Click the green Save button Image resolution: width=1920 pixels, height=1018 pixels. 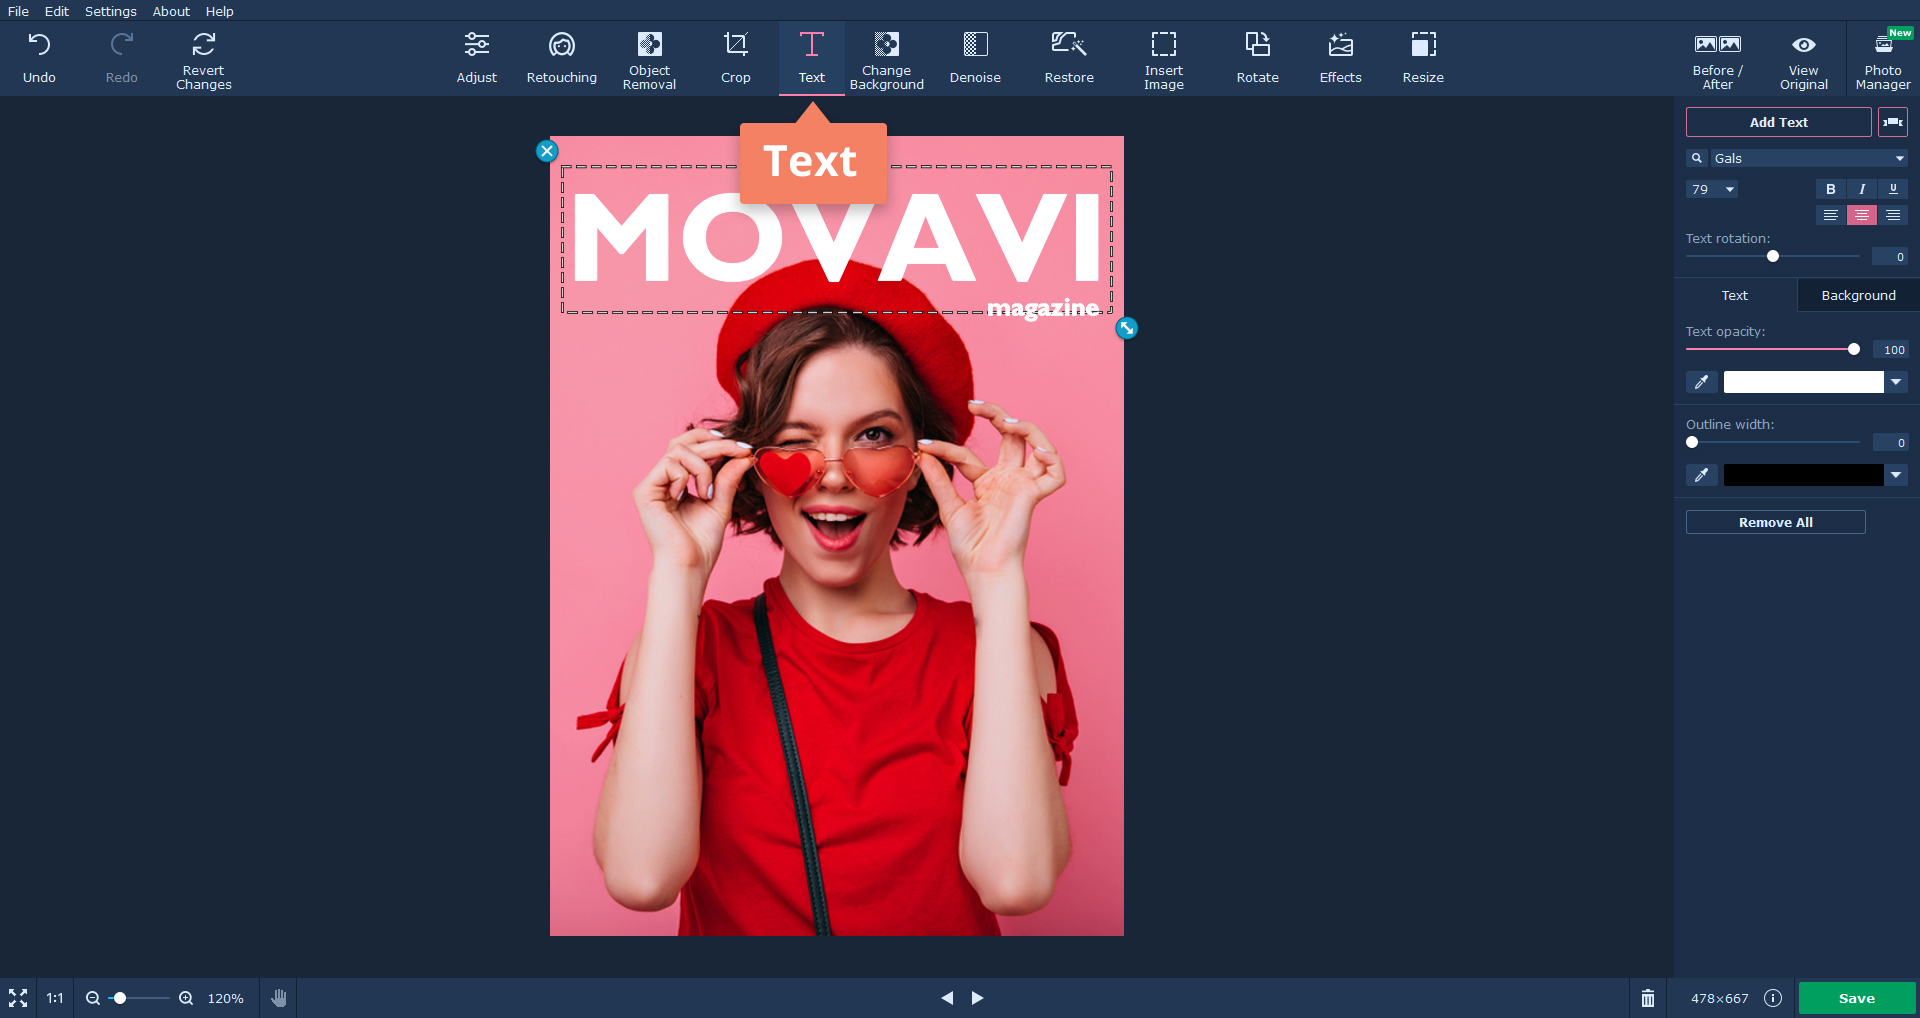point(1857,998)
